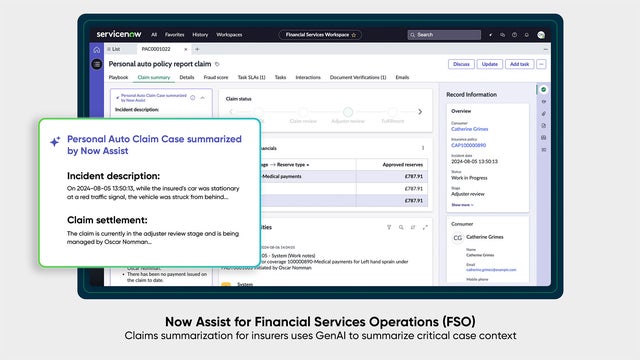This screenshot has width=640, height=360.
Task: Open the Emails tab
Action: tap(402, 77)
